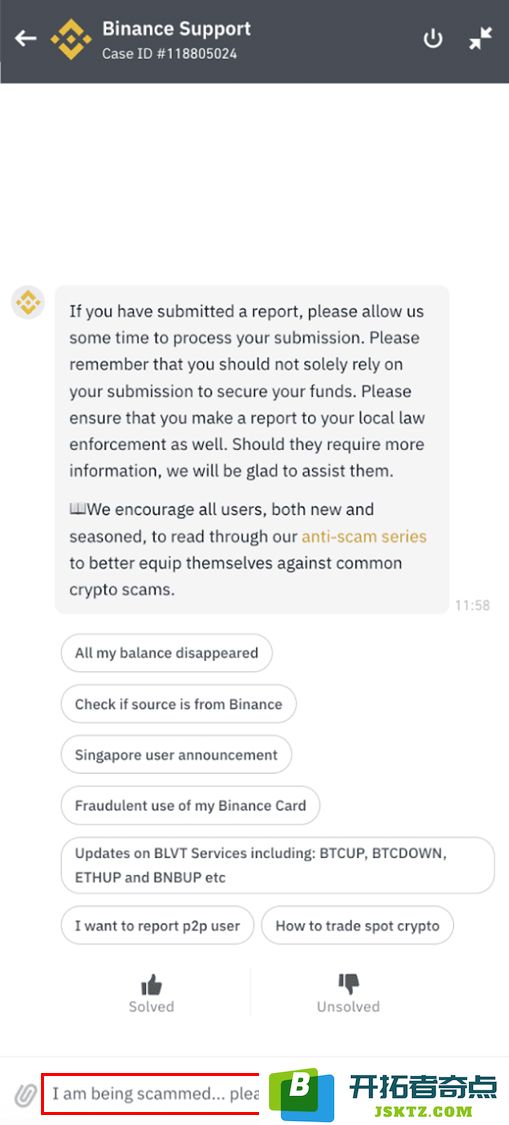Screen dimensions: 509x1125
Task: Open the anti-scam series link
Action: point(364,536)
